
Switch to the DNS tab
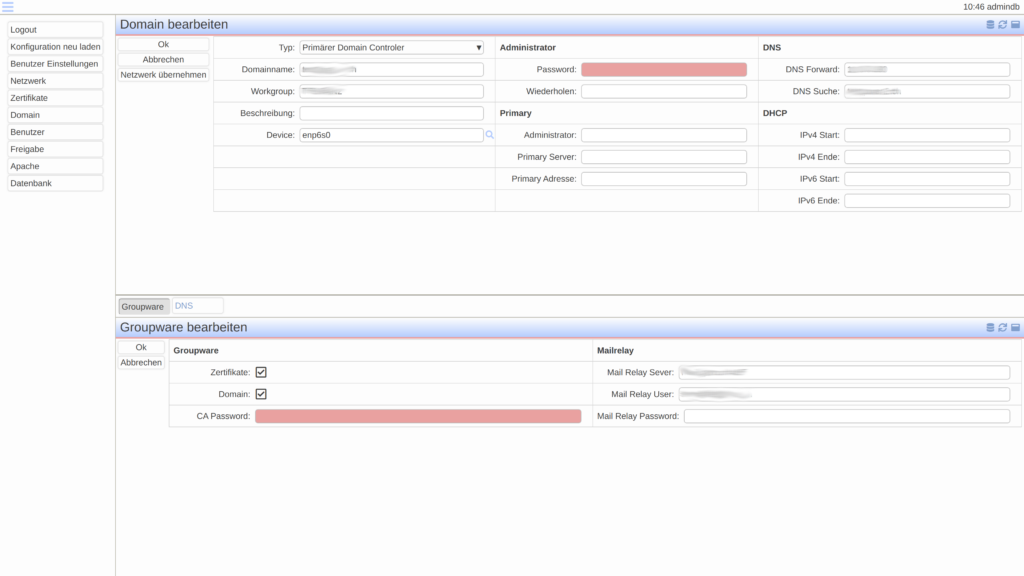197,306
